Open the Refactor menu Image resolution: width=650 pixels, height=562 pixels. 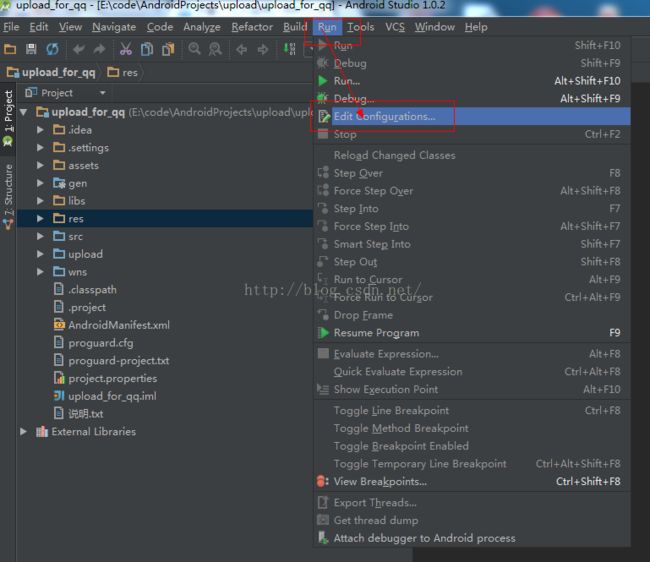point(252,27)
